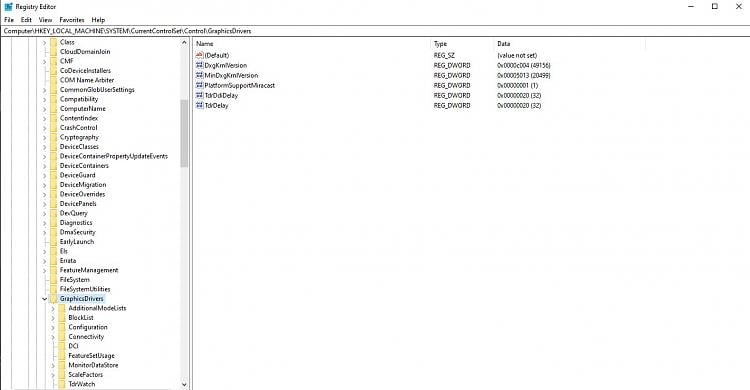Collapse the GraphicsDrivers tree node
Screen dimensions: 750x390
click(x=44, y=299)
